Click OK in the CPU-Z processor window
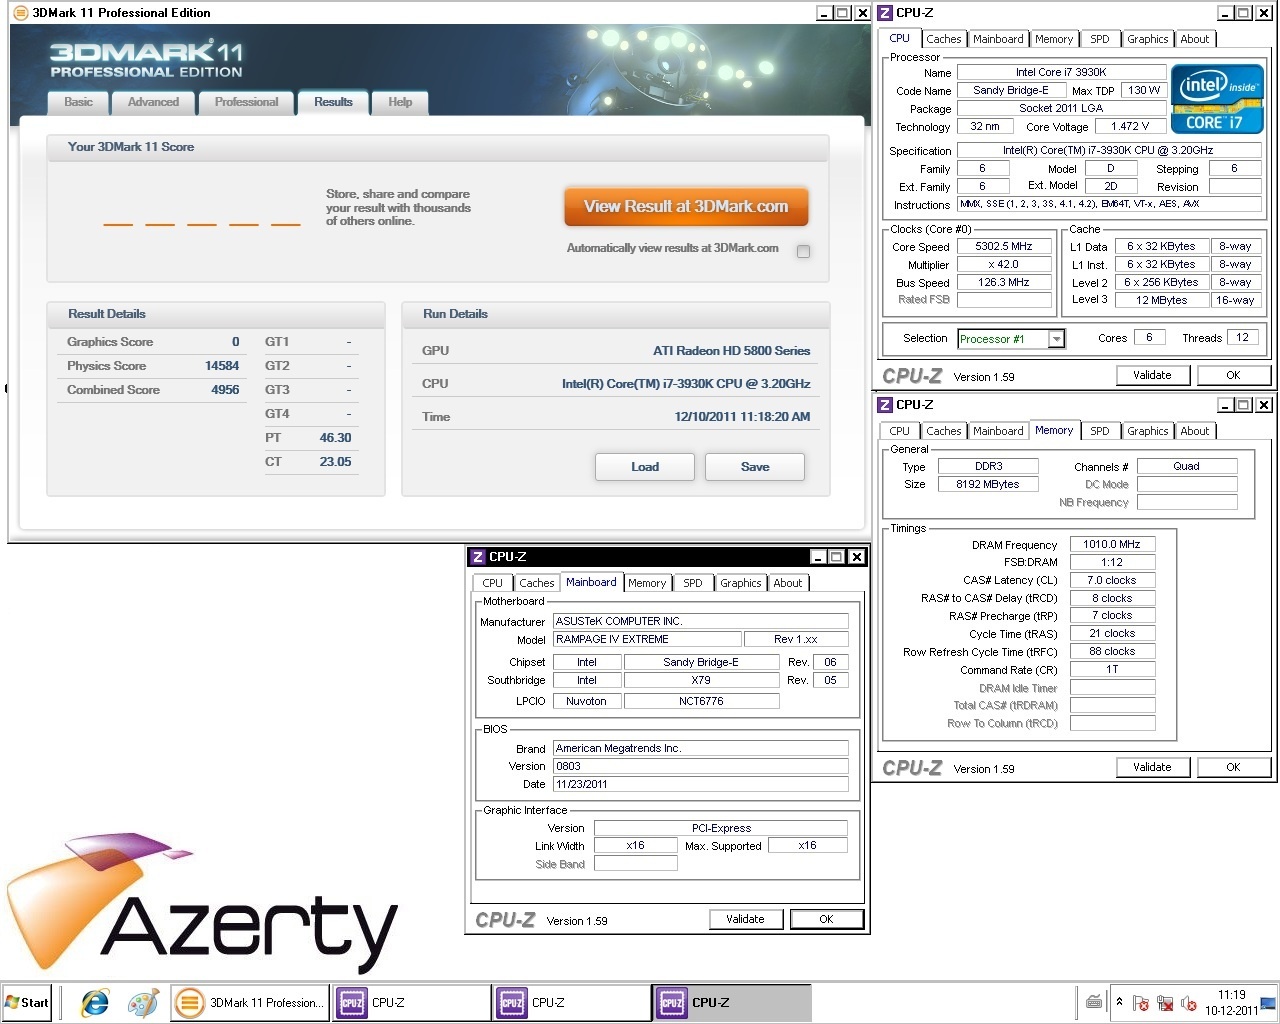 (x=1233, y=375)
